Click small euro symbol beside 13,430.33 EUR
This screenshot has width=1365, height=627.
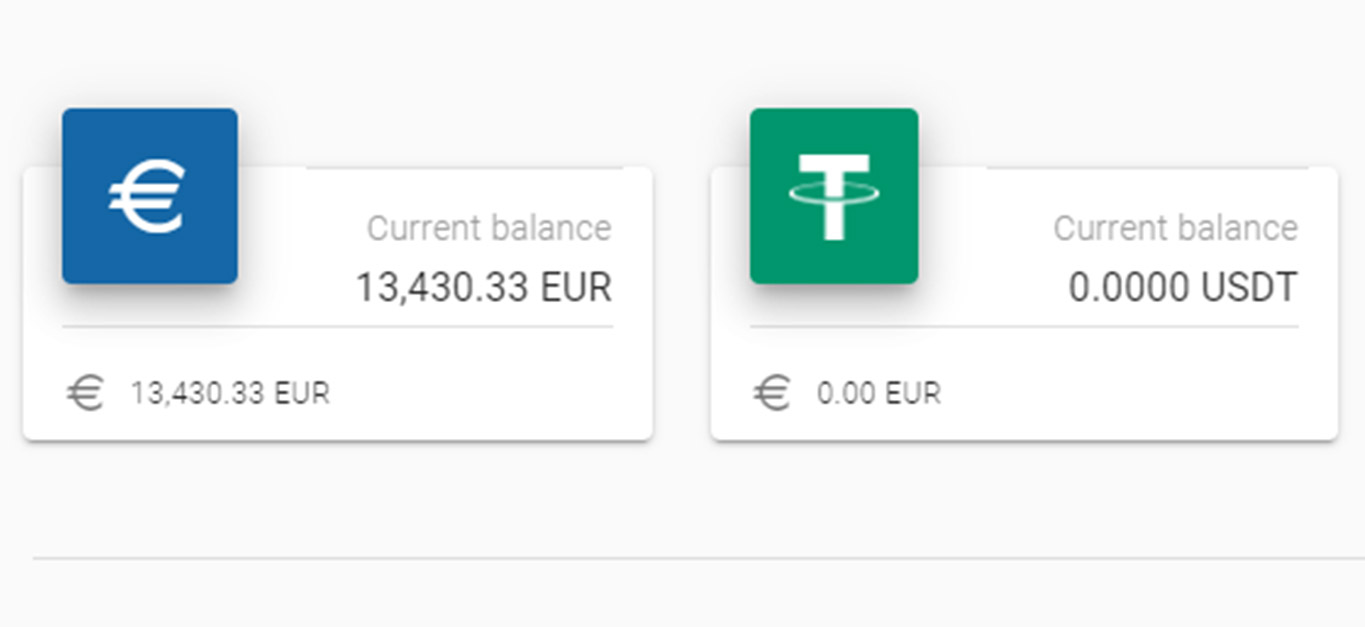tap(85, 393)
